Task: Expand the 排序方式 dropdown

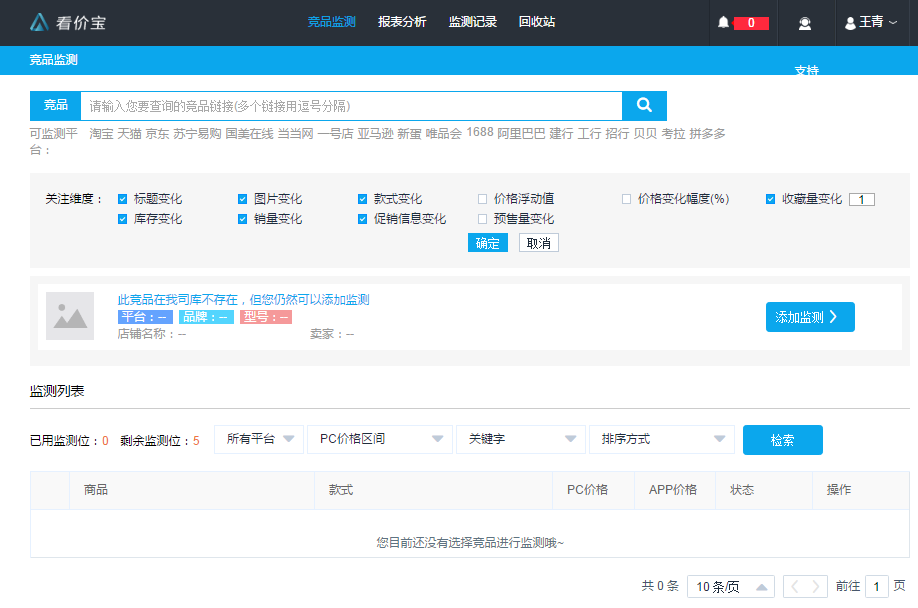Action: (662, 439)
